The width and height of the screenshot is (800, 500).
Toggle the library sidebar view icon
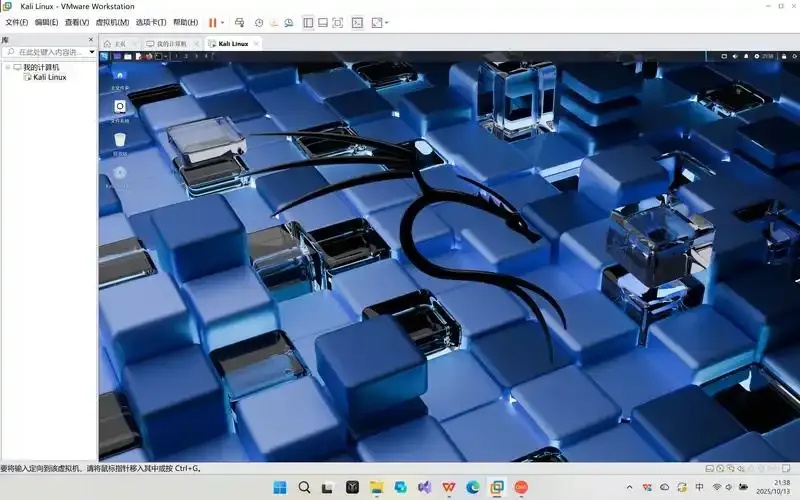(x=308, y=22)
